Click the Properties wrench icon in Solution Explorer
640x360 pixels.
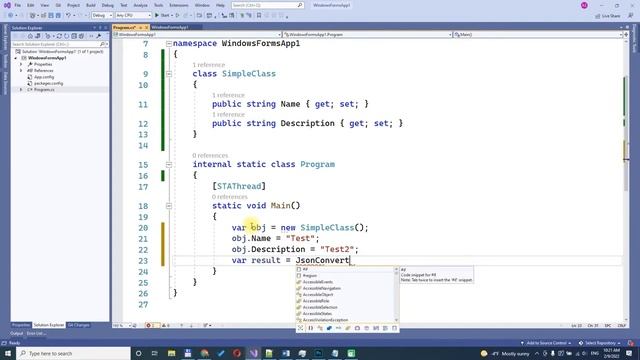tap(99, 36)
